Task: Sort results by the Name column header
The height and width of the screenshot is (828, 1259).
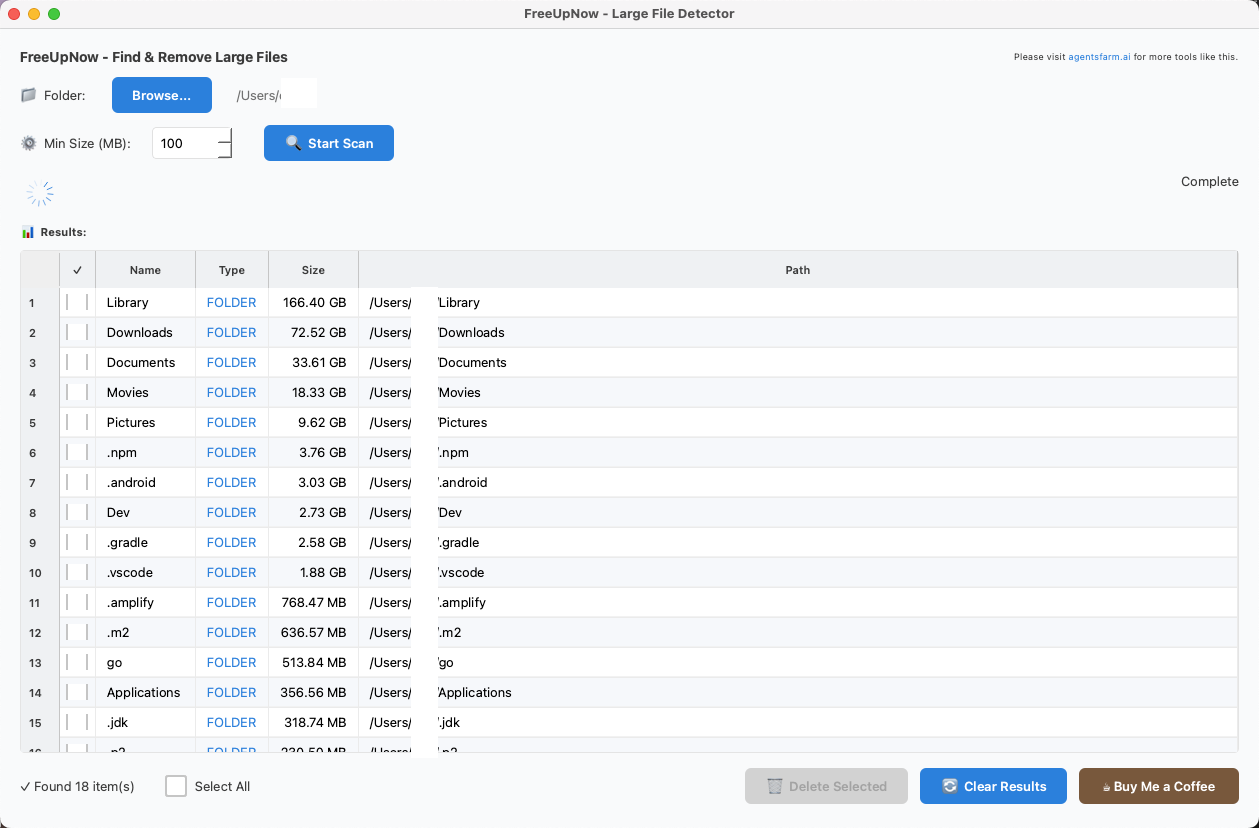Action: [x=145, y=270]
